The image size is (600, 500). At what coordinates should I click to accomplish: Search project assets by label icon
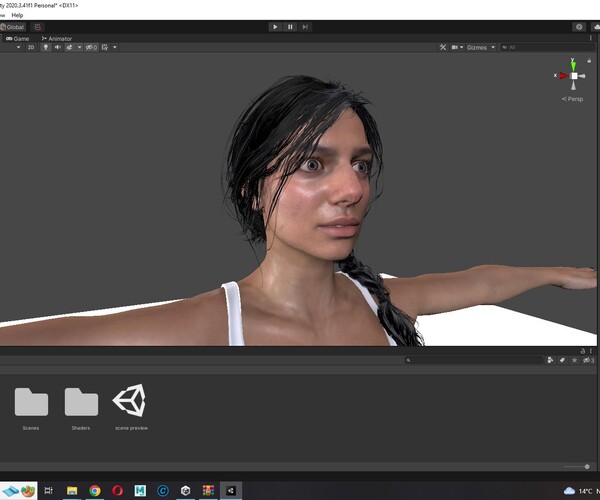[x=562, y=360]
